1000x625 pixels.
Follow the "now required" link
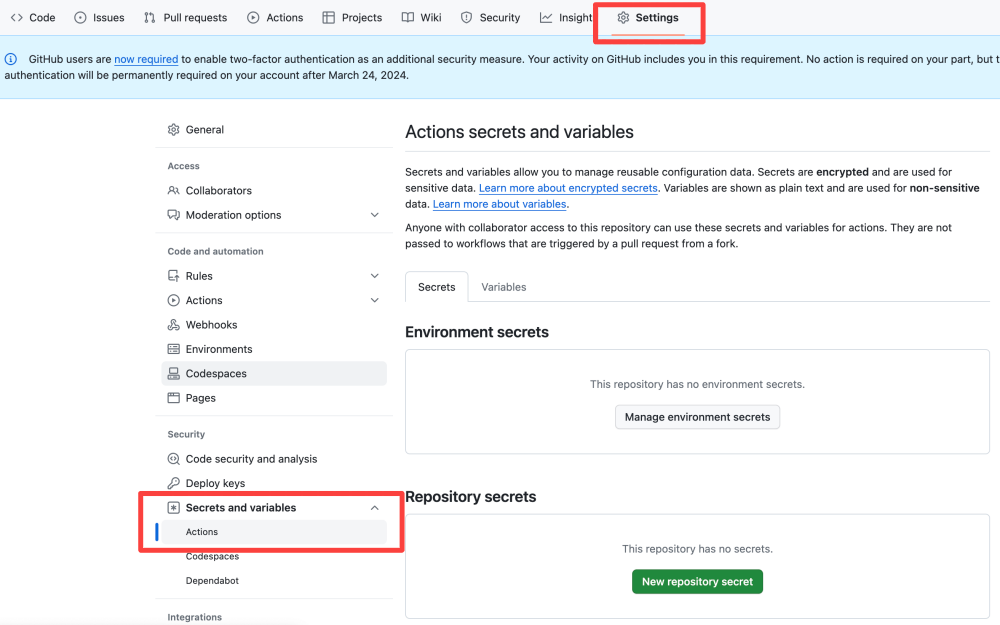146,59
